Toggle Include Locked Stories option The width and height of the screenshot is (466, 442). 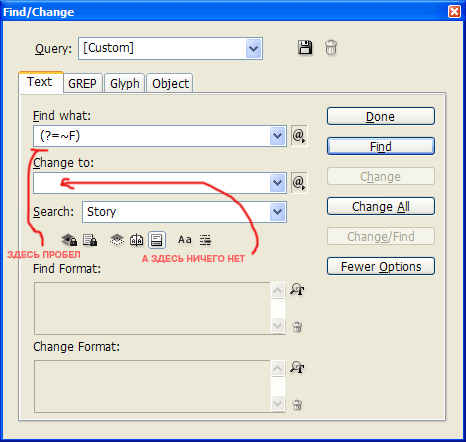click(90, 240)
